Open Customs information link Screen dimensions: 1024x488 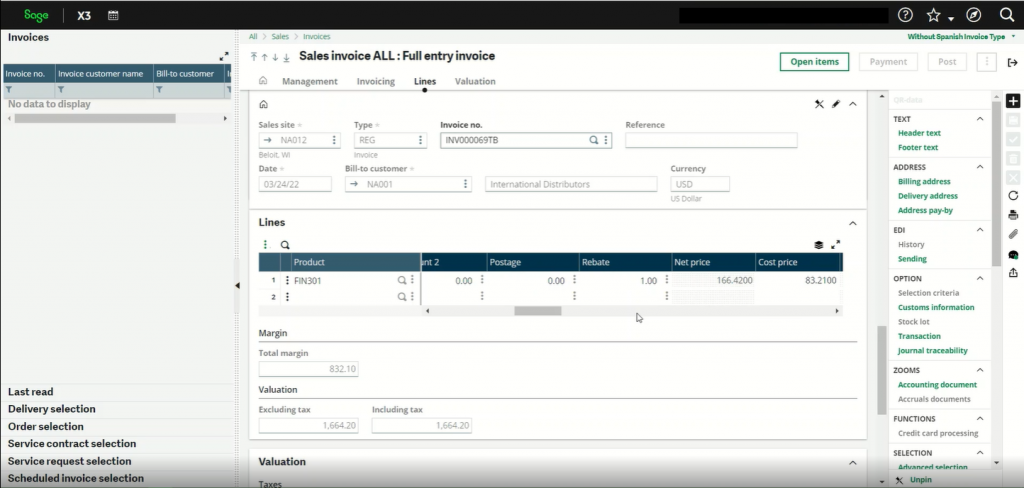pyautogui.click(x=936, y=307)
